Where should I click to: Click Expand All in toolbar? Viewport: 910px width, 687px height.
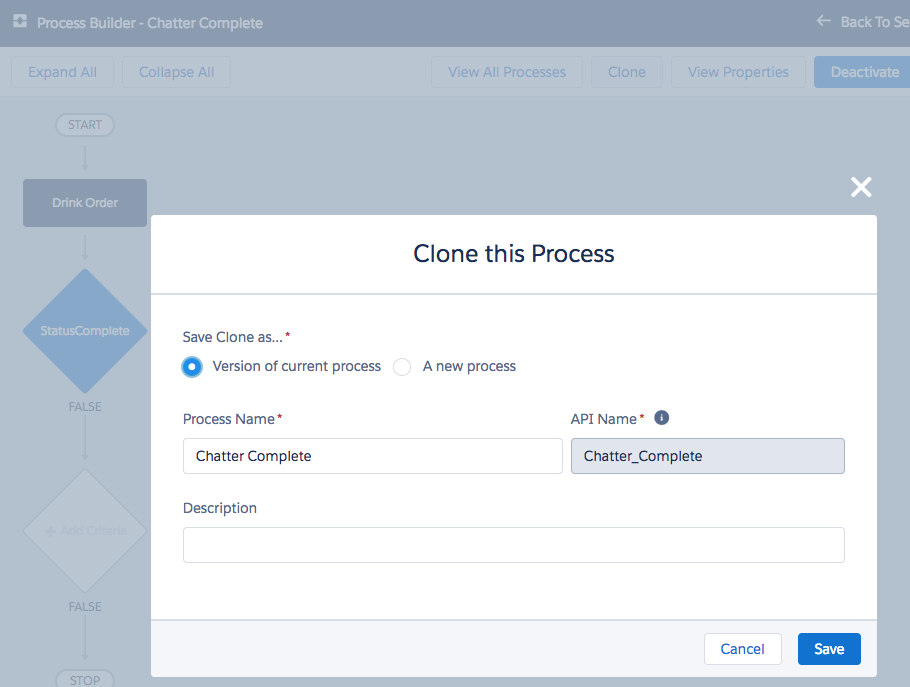(x=62, y=72)
